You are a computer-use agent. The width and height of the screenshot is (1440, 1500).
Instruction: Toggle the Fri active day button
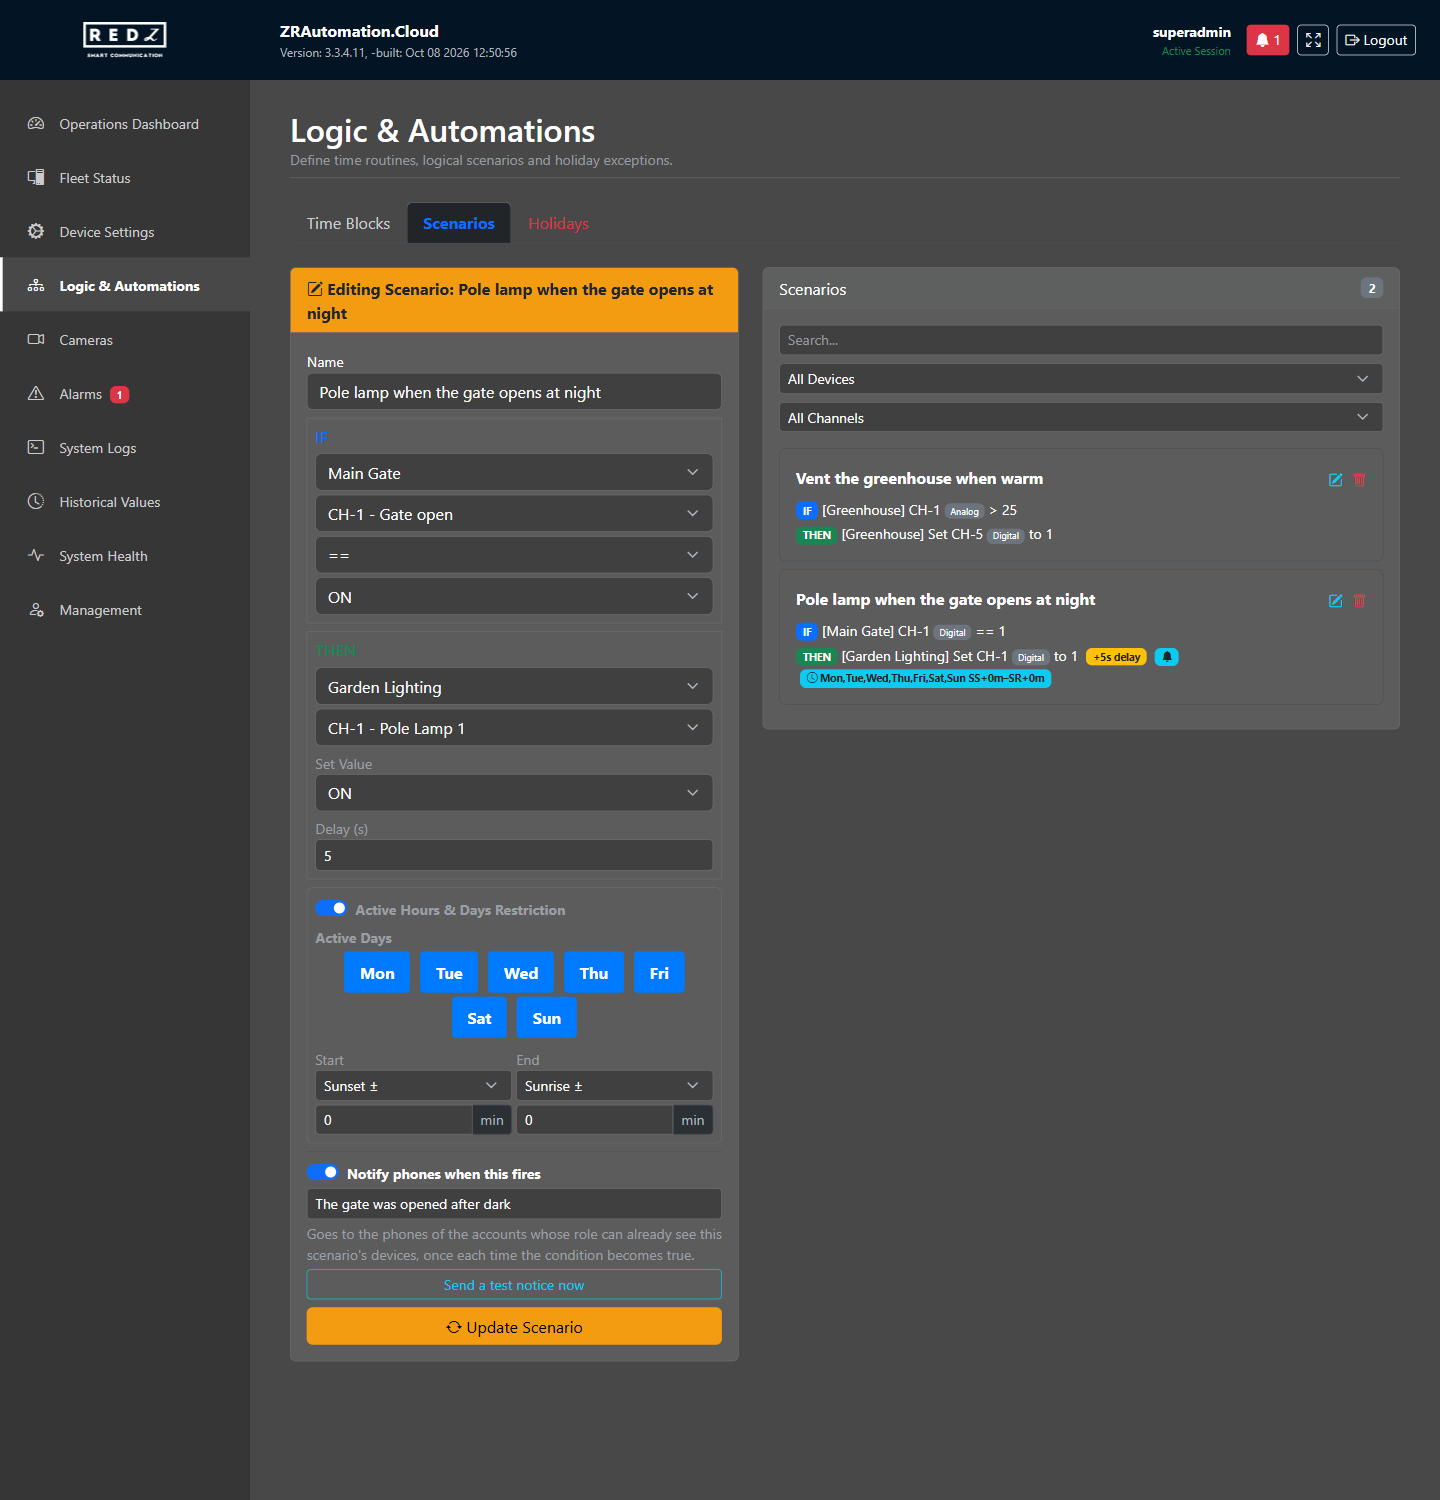tap(659, 973)
